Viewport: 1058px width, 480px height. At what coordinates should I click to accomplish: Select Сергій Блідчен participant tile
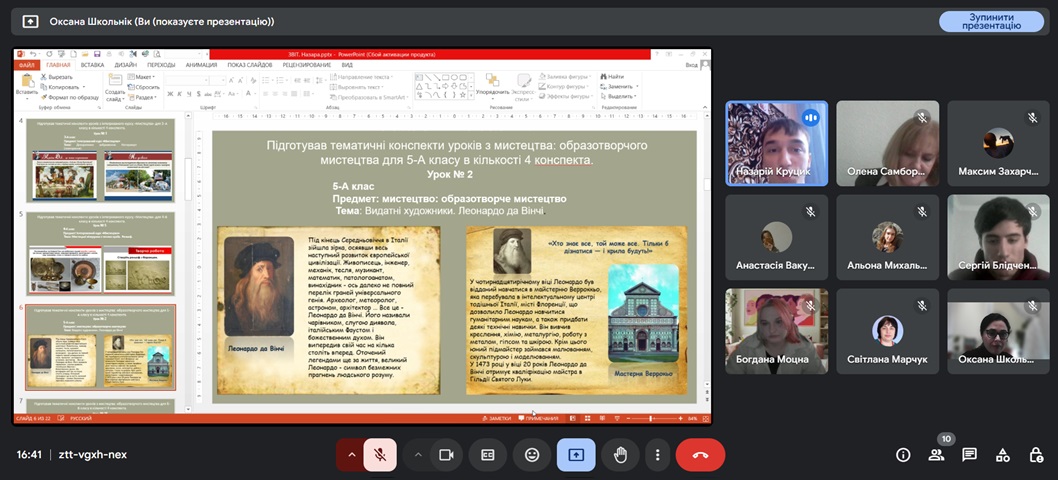click(999, 237)
